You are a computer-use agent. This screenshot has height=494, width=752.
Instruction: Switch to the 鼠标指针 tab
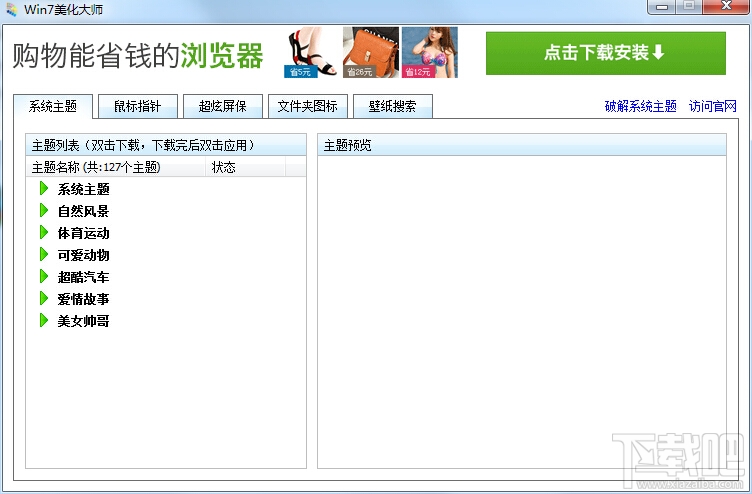(138, 106)
